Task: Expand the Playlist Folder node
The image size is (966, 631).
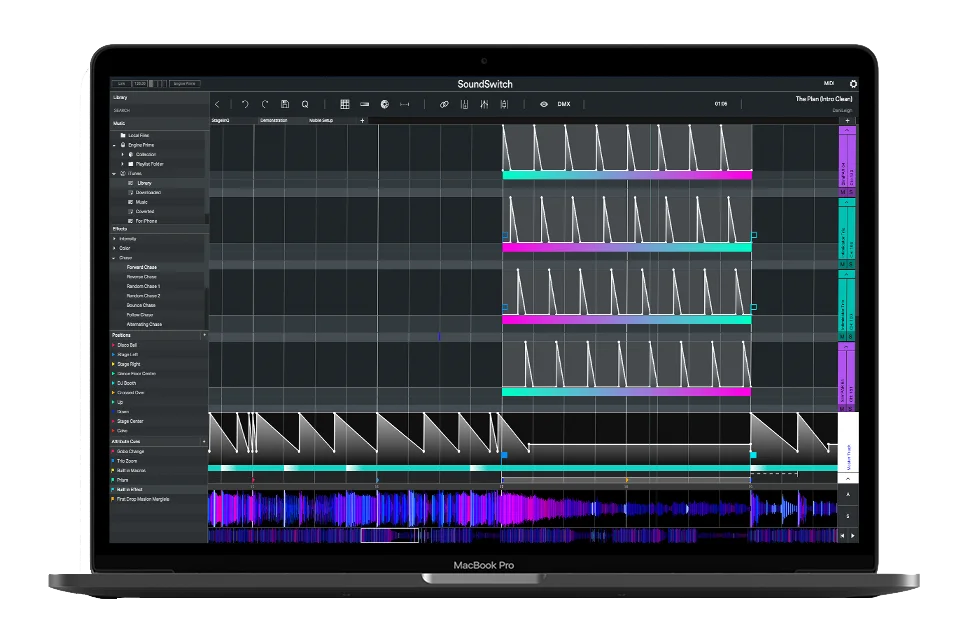Action: coord(123,164)
